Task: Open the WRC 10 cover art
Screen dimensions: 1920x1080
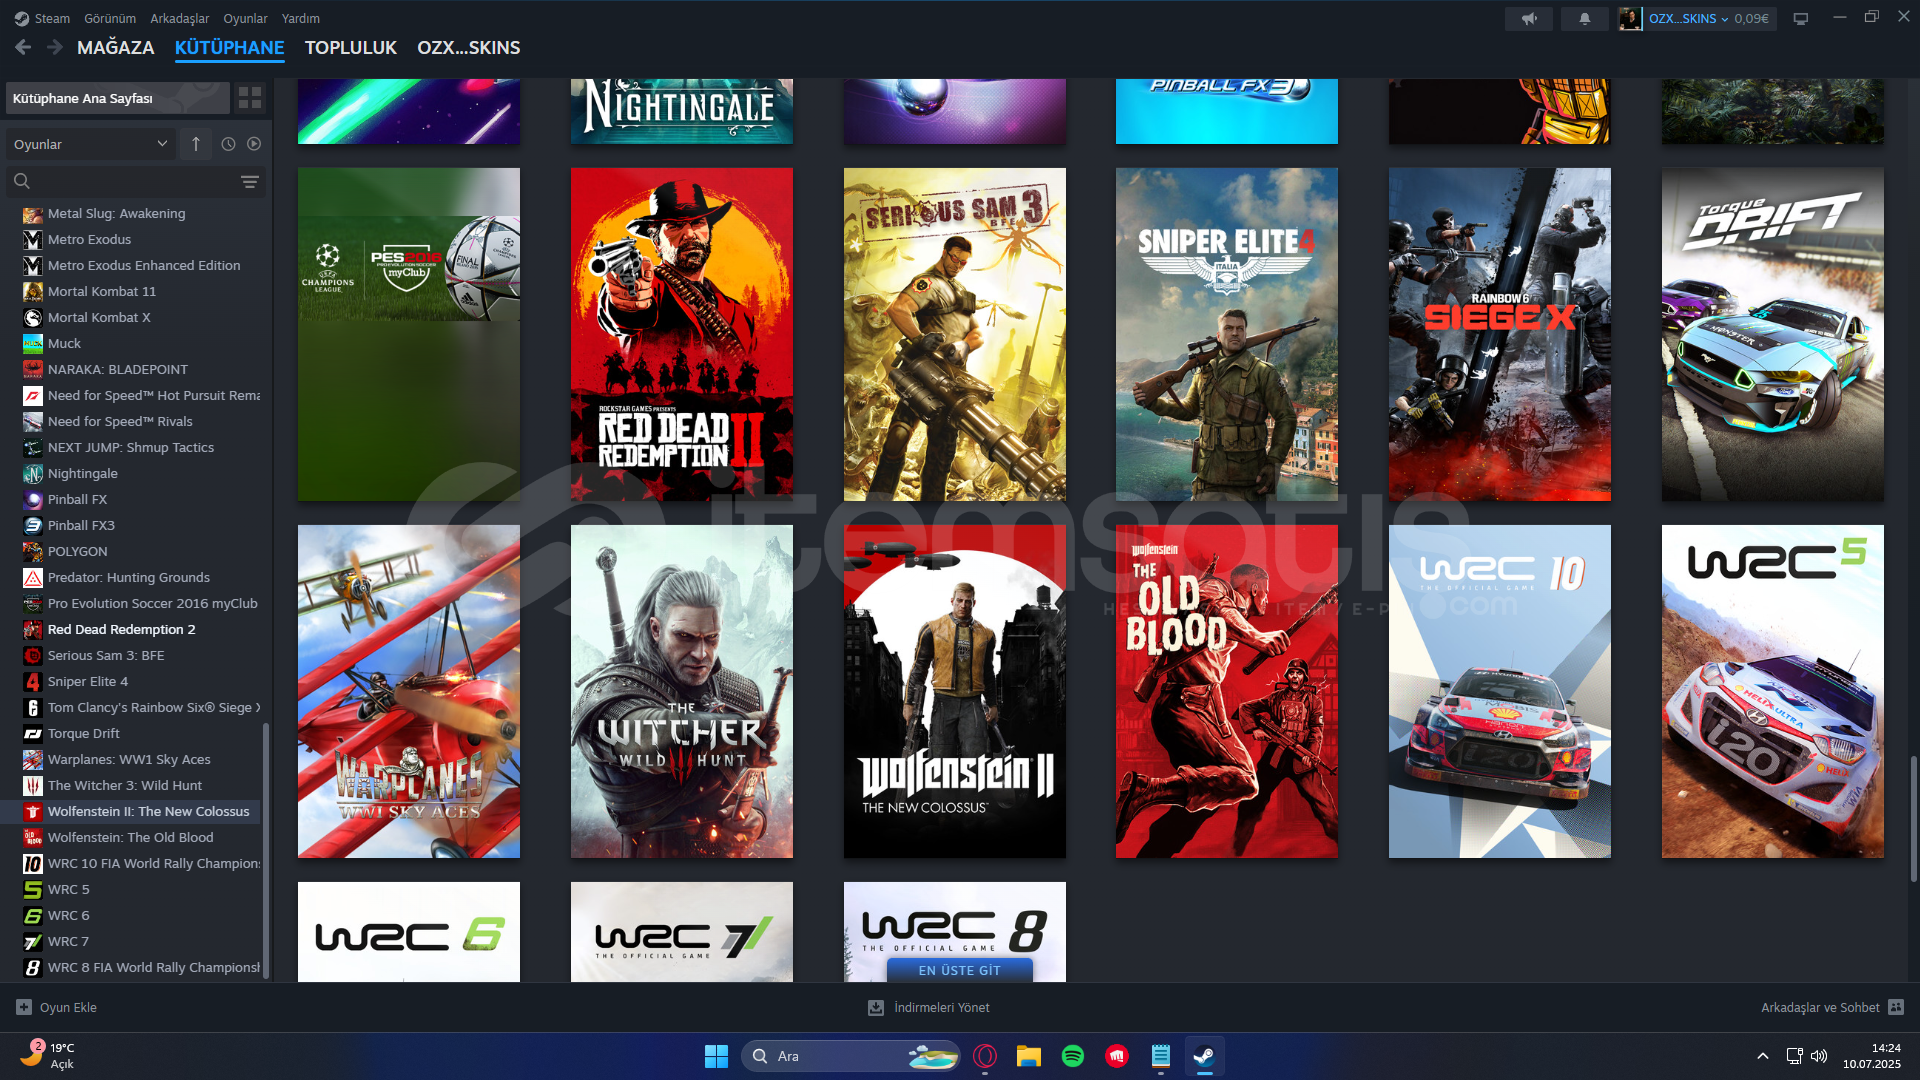Action: (1500, 691)
